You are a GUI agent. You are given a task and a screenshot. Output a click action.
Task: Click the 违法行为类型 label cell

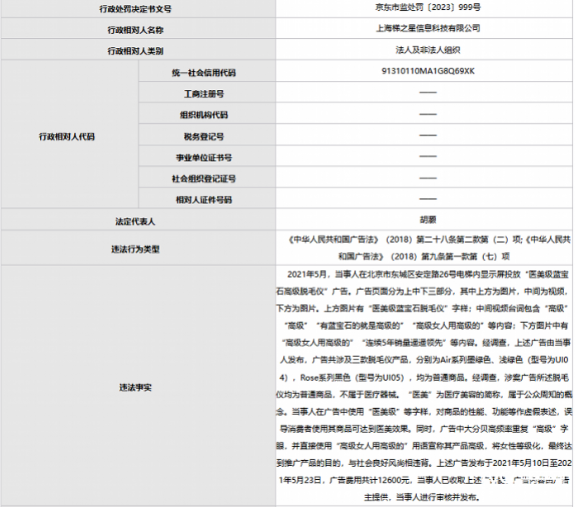[x=135, y=250]
